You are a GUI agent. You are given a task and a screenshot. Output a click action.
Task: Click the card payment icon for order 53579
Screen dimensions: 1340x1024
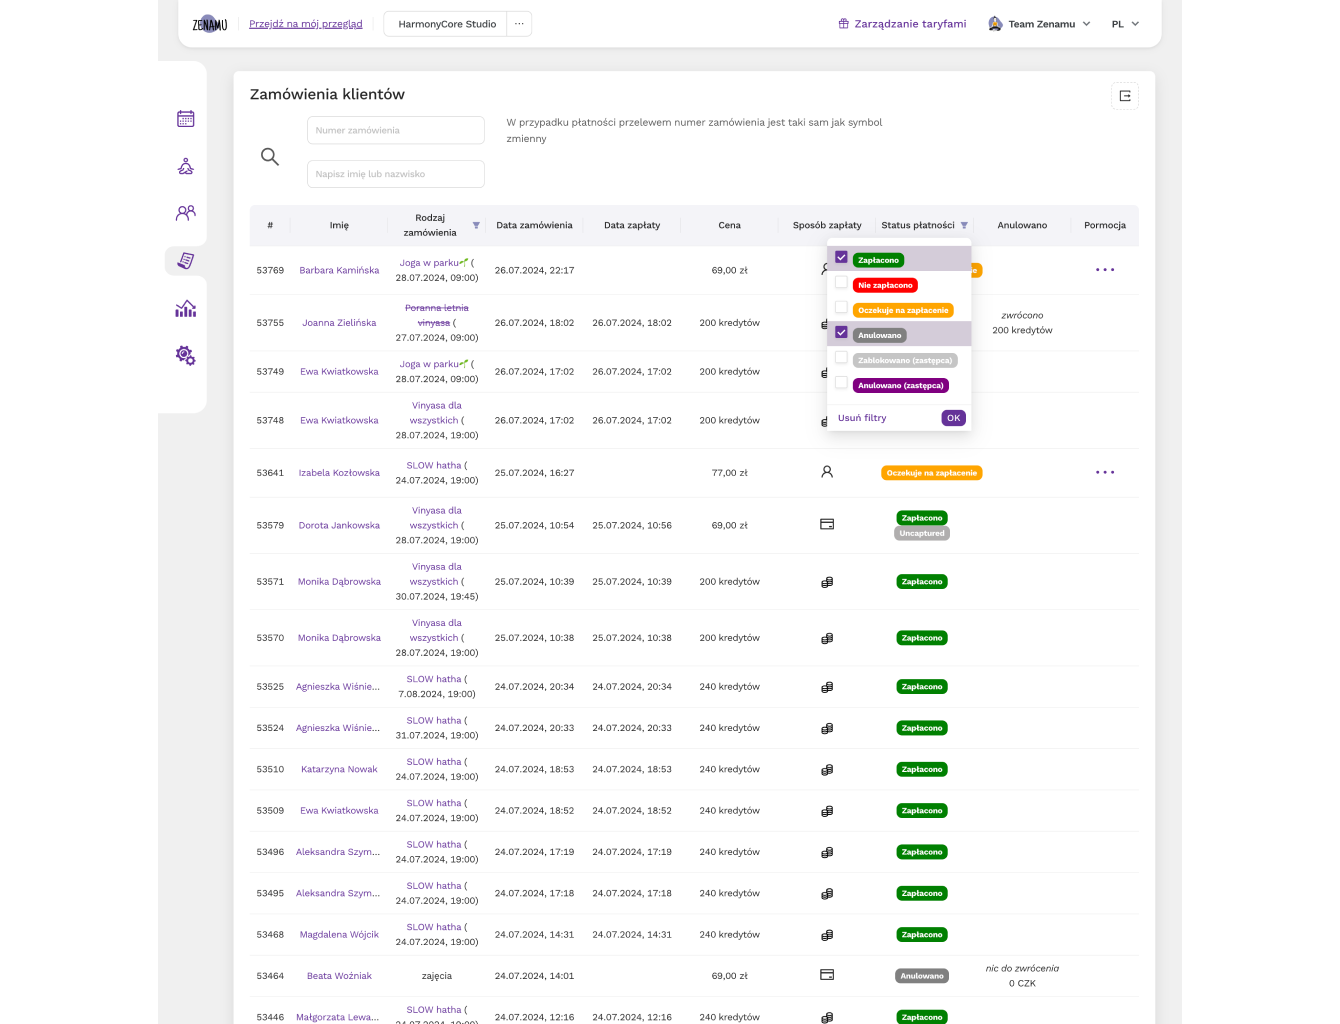click(827, 524)
